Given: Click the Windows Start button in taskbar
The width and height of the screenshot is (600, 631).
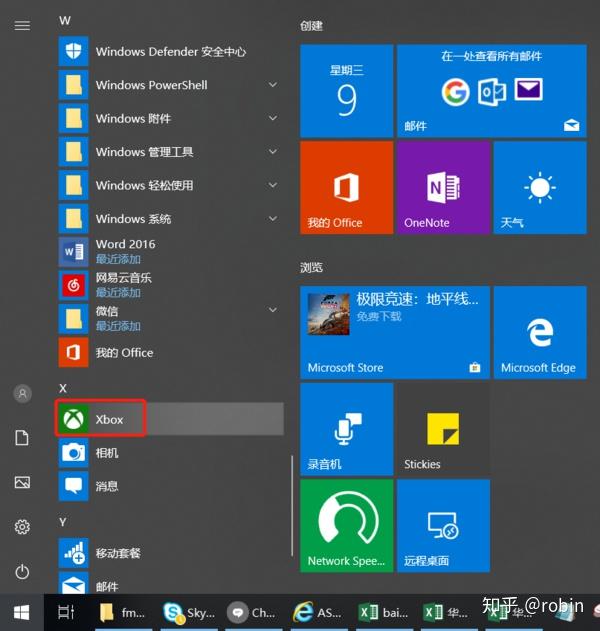Looking at the screenshot, I should [x=22, y=612].
